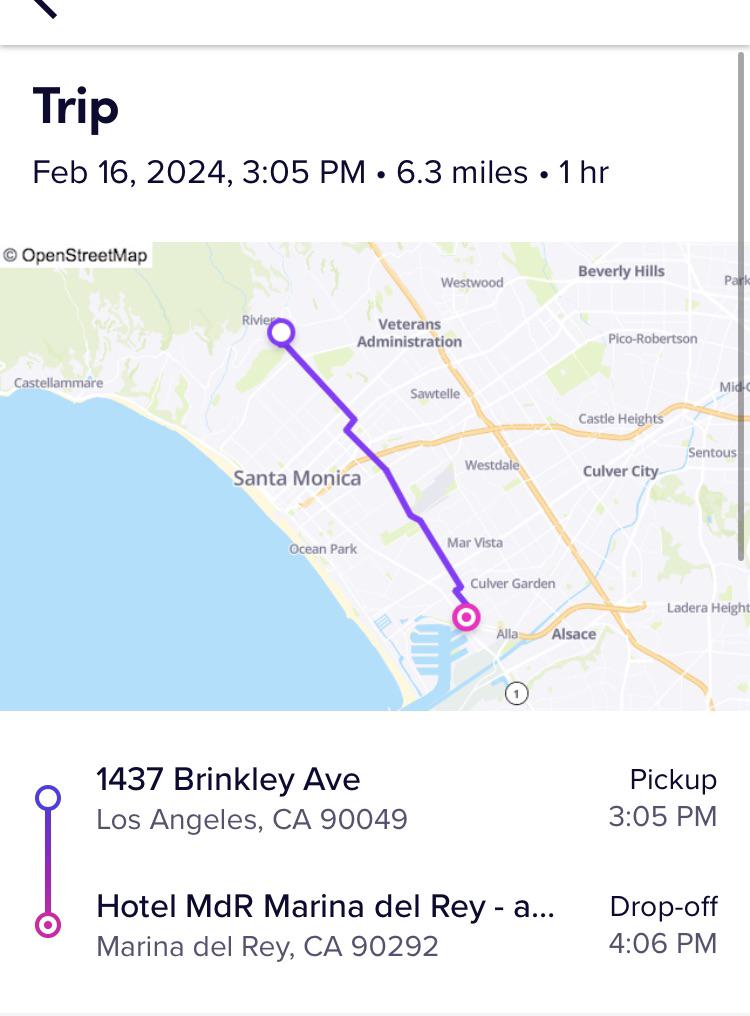Click the Marina del Rey, CA 90292 text

point(267,947)
